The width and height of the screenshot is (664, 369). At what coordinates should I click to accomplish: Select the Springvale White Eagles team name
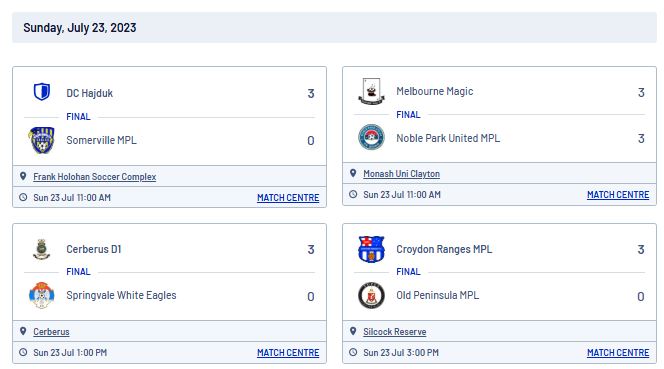tap(121, 295)
